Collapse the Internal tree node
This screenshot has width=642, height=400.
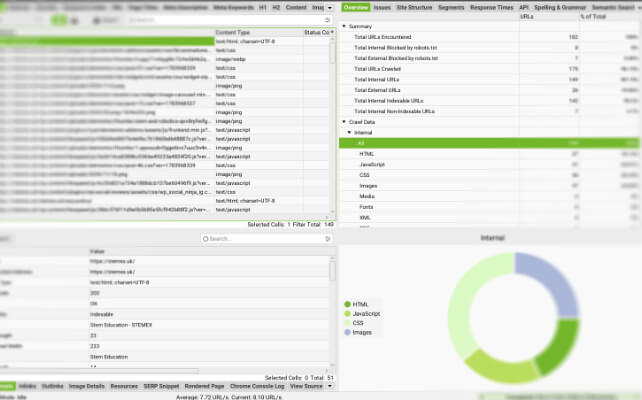pyautogui.click(x=349, y=133)
